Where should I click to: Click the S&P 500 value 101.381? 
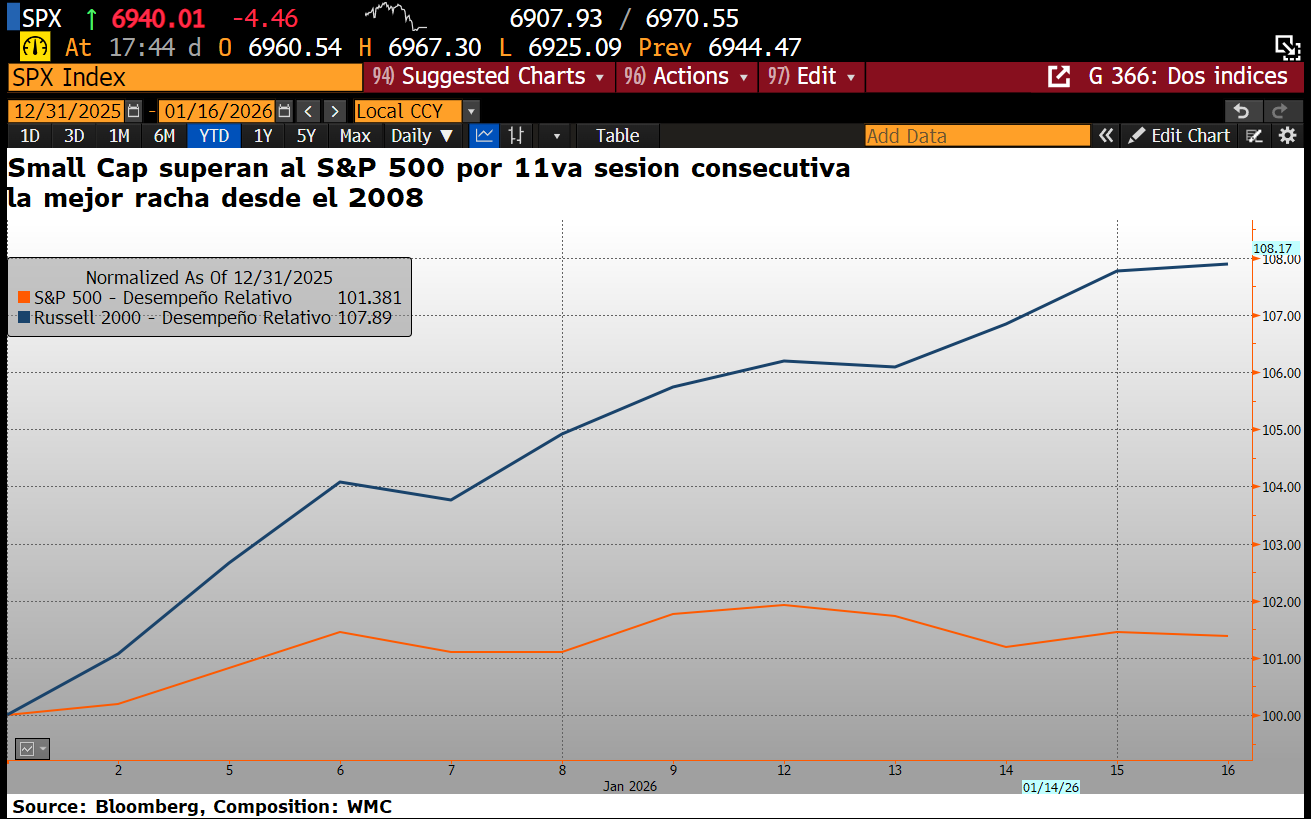pos(369,298)
